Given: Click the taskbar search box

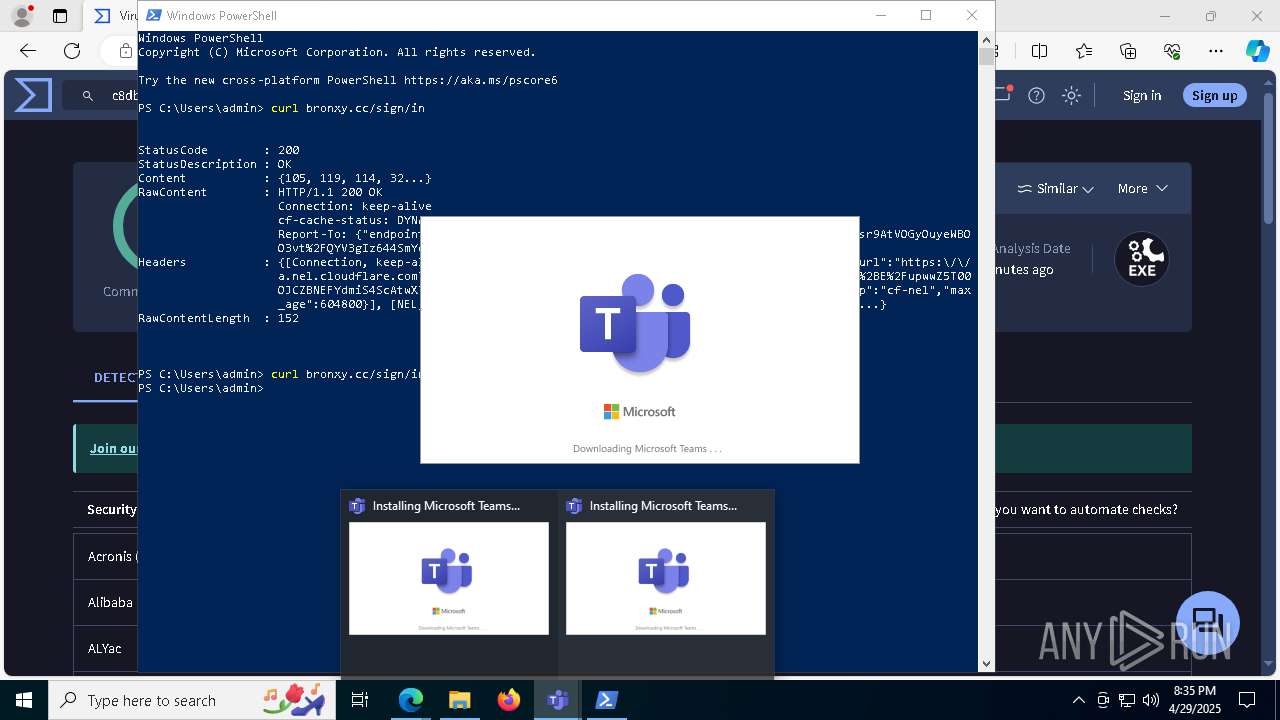Looking at the screenshot, I should 194,700.
